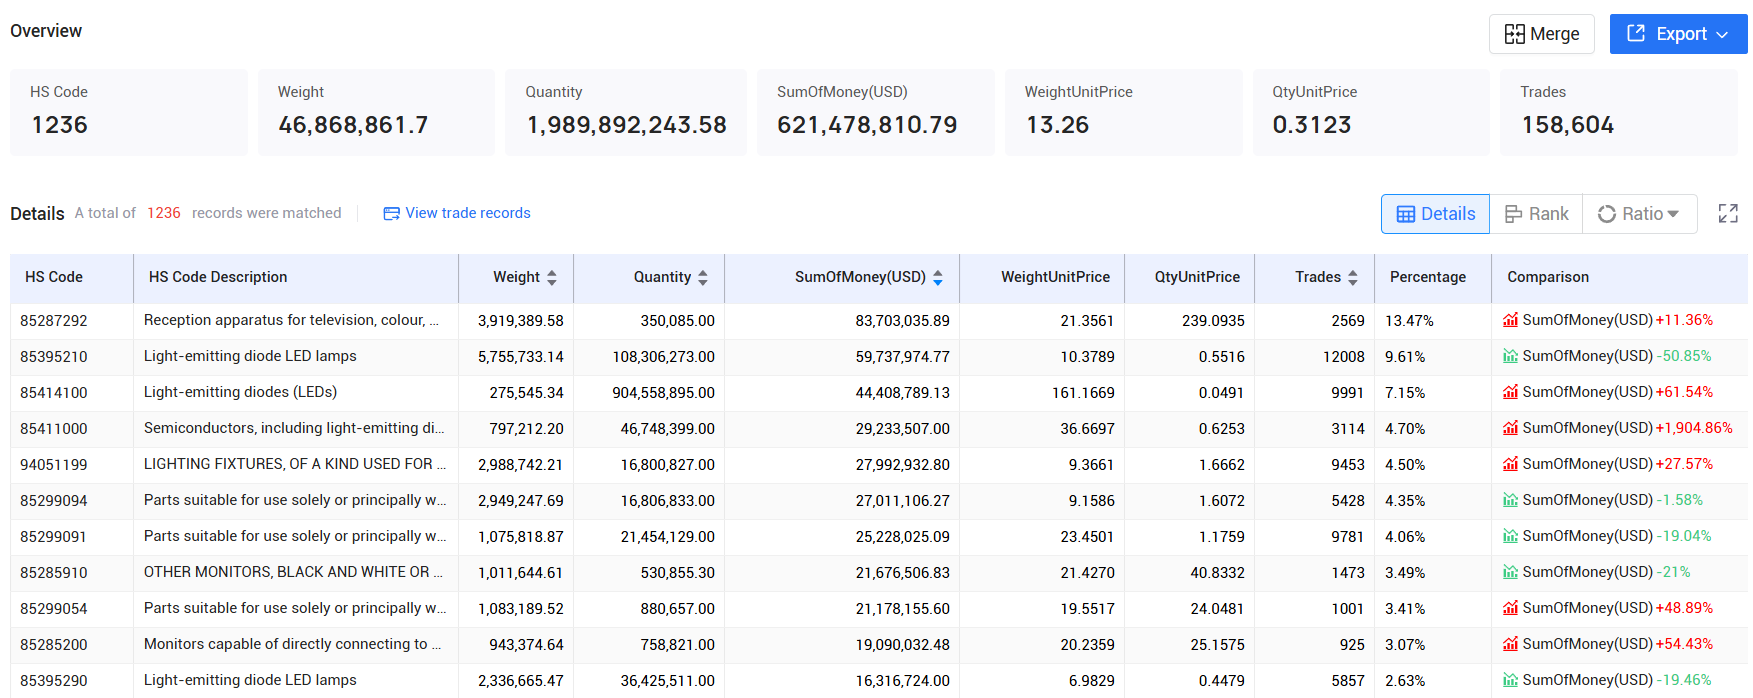This screenshot has width=1753, height=698.
Task: Toggle fullscreen expand icon
Action: coord(1728,213)
